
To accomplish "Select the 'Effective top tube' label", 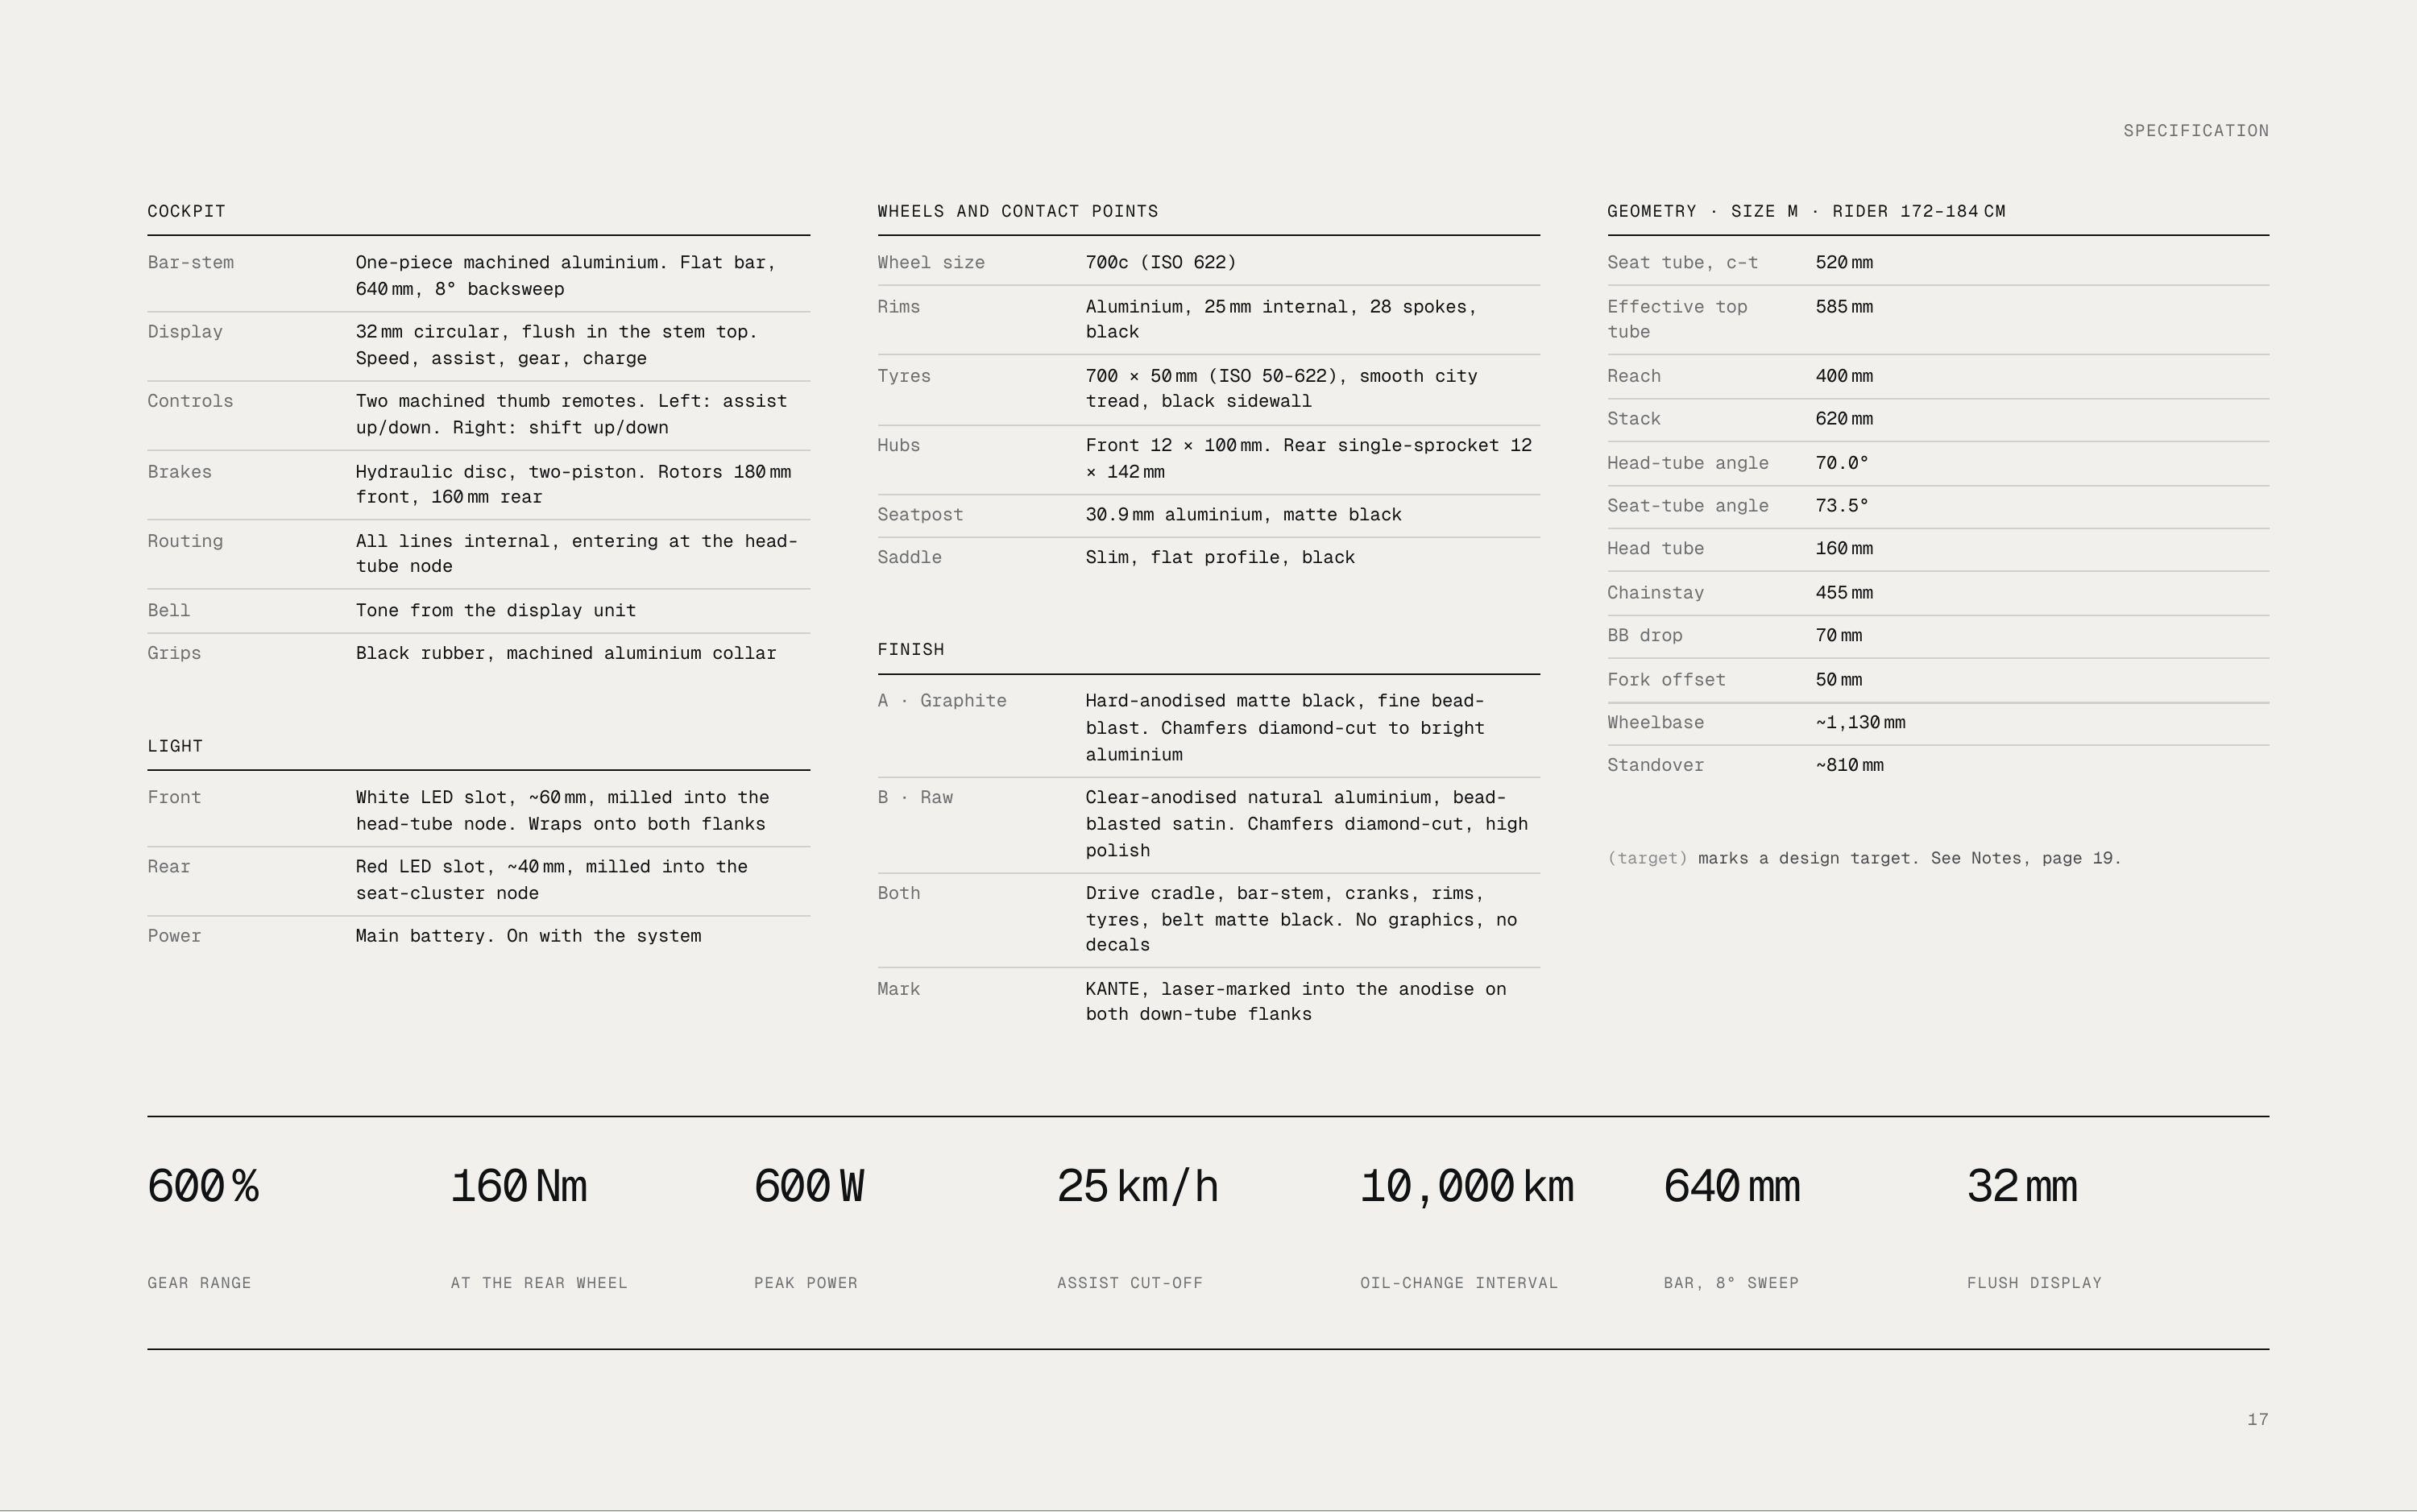I will [1678, 320].
